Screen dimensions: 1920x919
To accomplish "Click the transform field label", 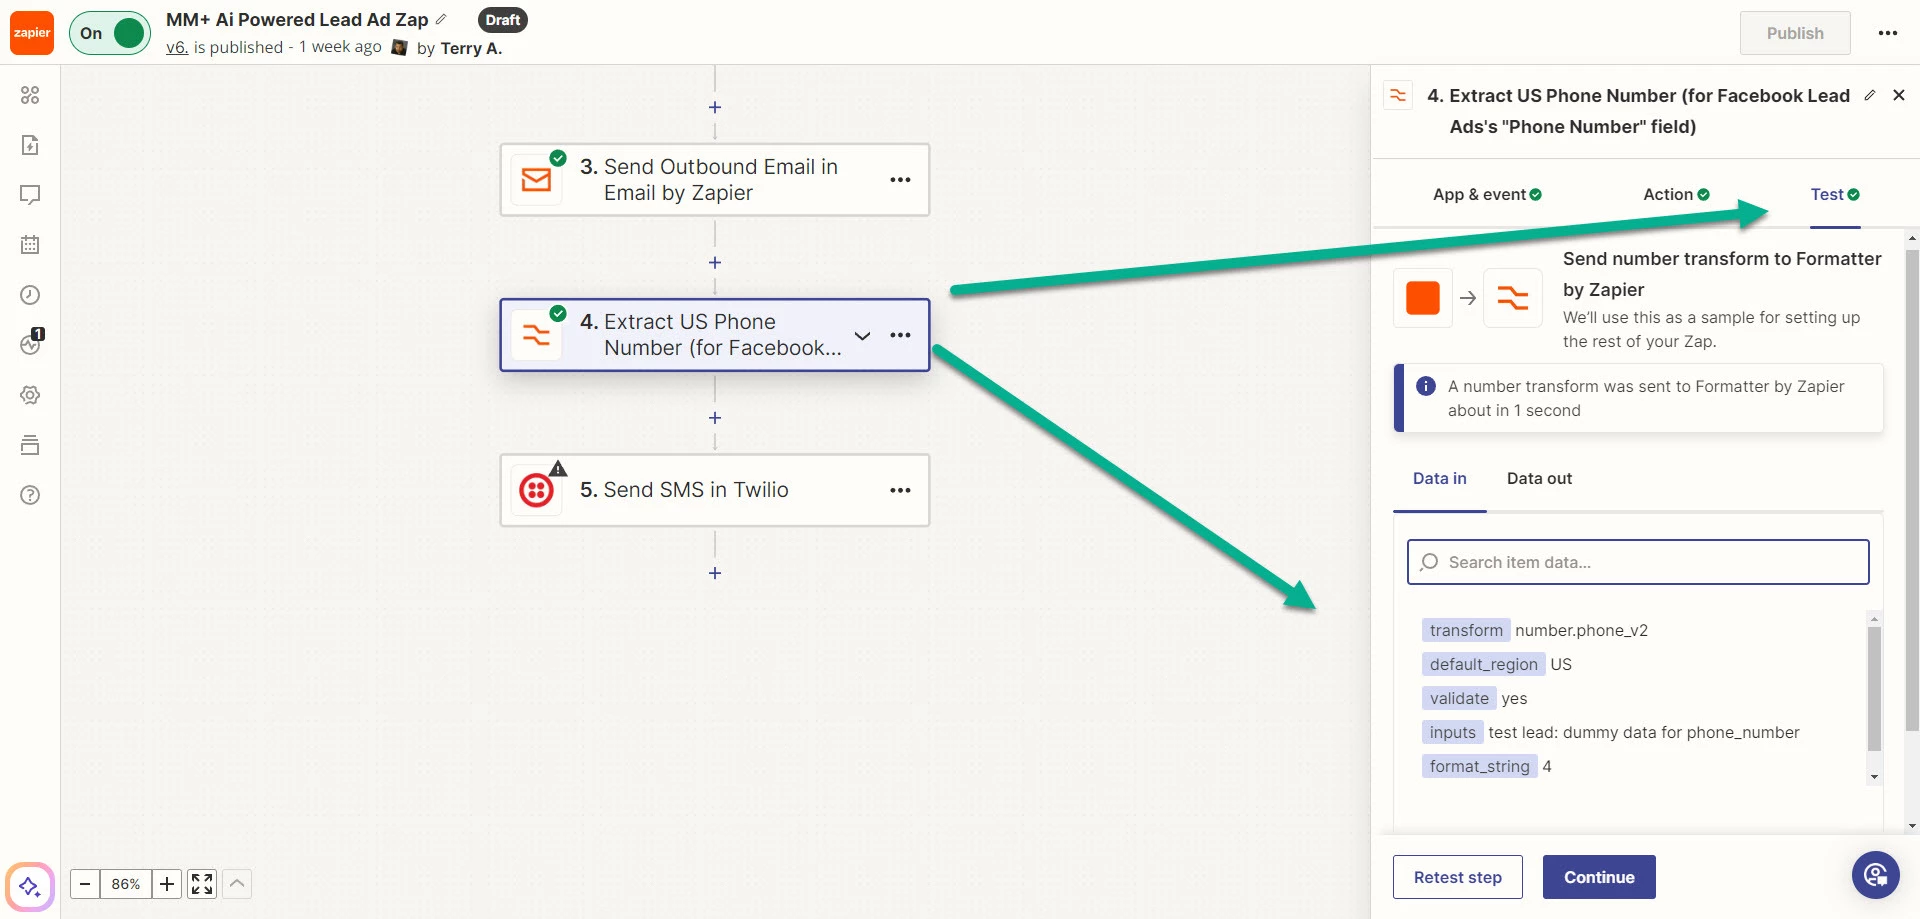I will coord(1466,630).
